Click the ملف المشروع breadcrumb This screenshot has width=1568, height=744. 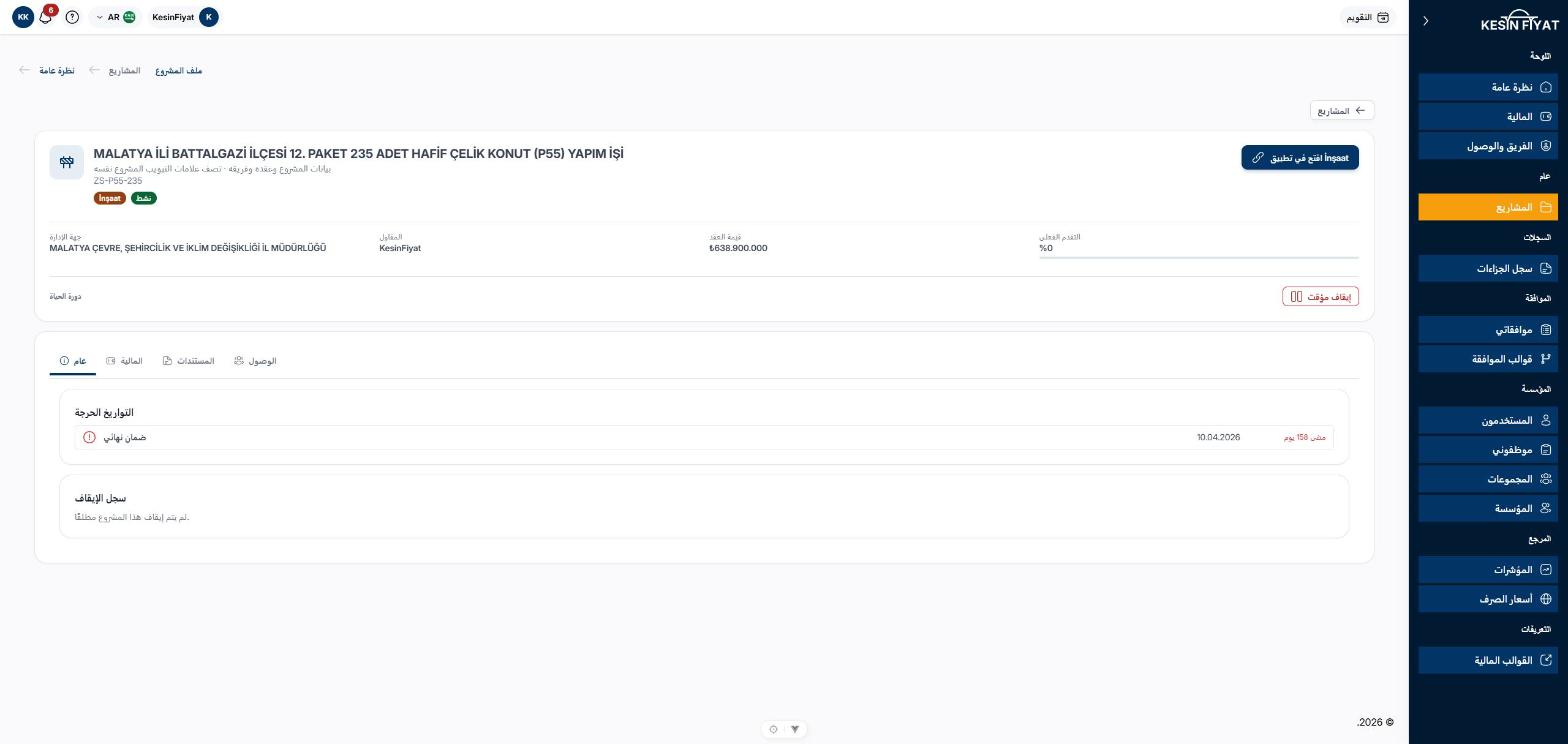pyautogui.click(x=179, y=71)
